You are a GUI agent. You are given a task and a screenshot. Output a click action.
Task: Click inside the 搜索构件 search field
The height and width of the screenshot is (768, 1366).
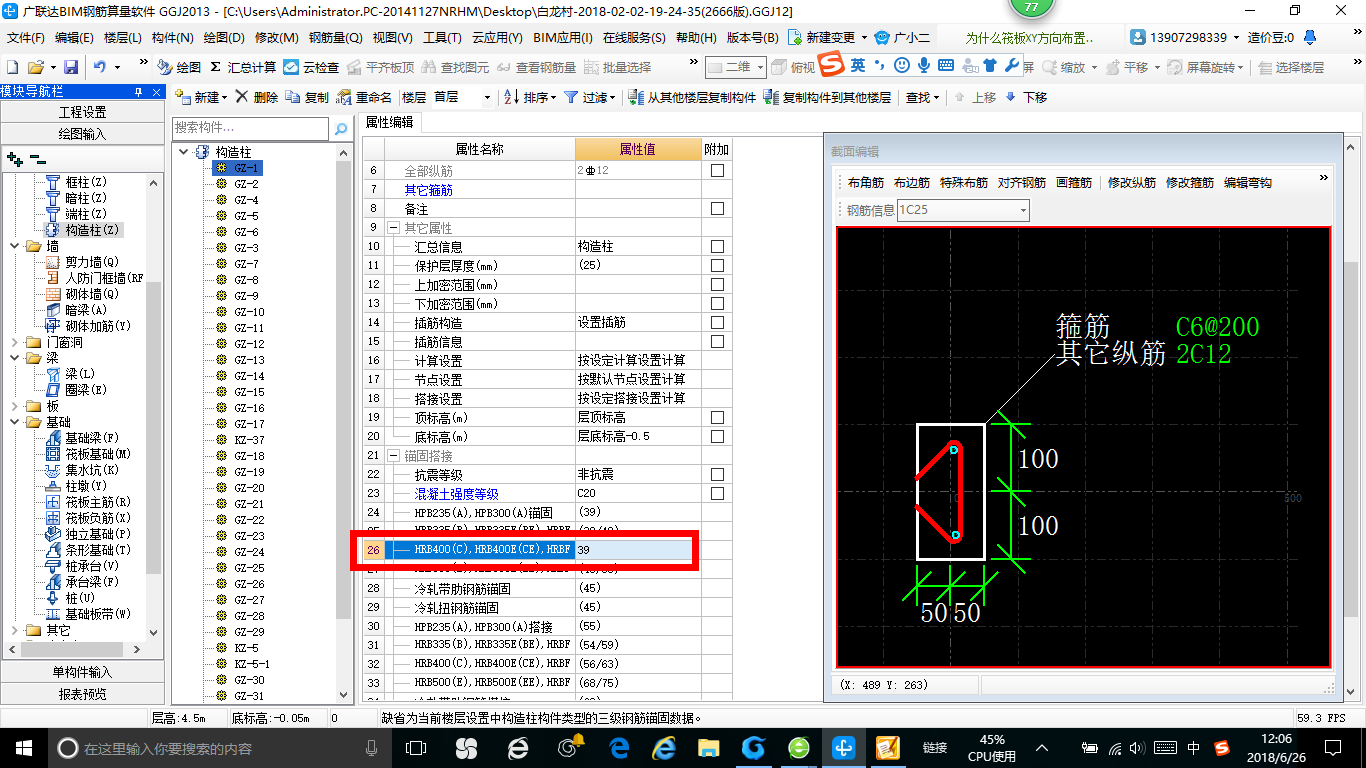(x=250, y=128)
